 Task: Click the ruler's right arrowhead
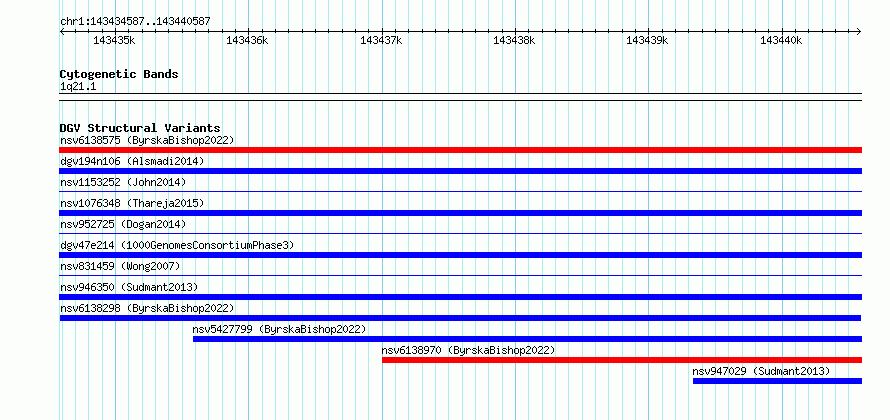pyautogui.click(x=859, y=31)
